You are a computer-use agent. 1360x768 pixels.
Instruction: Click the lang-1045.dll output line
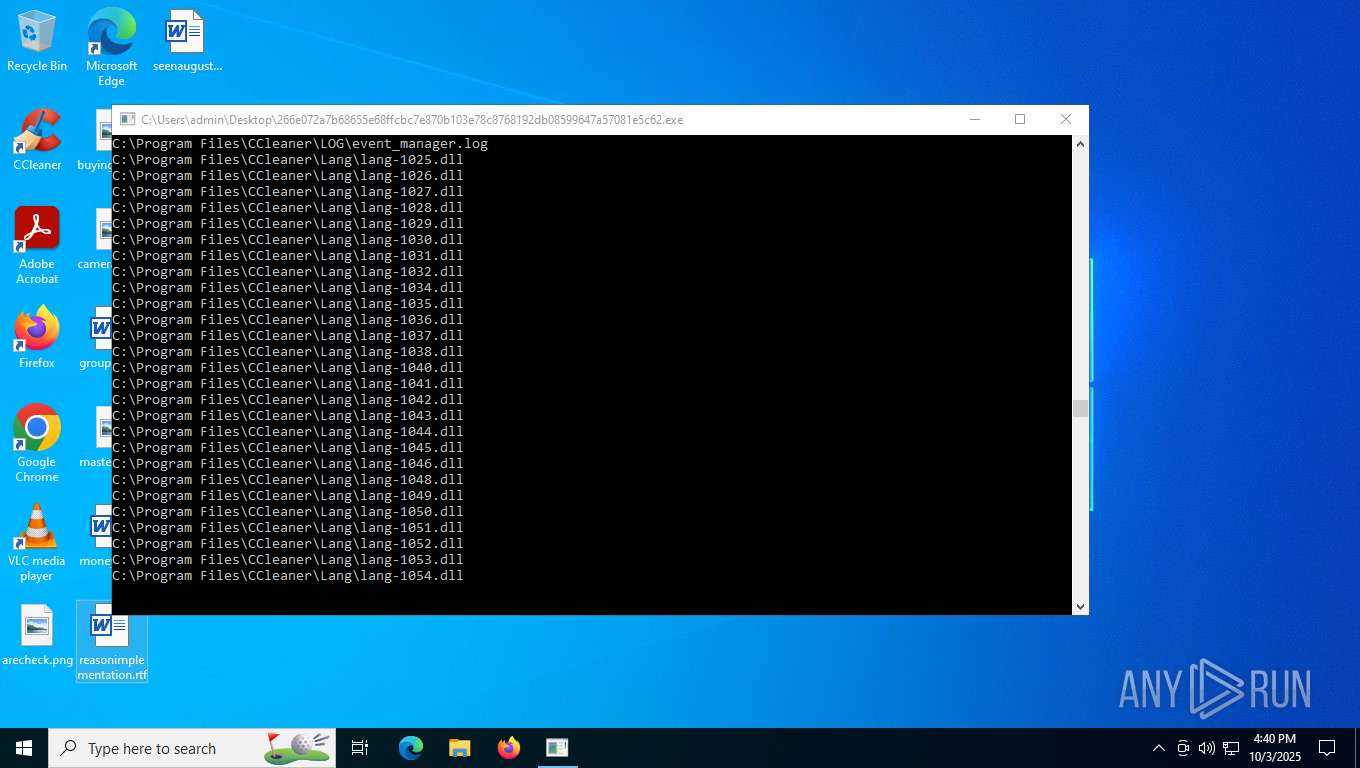(x=288, y=448)
